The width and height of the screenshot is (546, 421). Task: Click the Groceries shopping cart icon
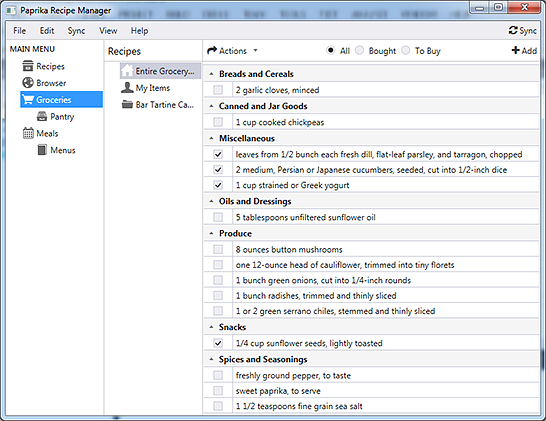pyautogui.click(x=28, y=100)
